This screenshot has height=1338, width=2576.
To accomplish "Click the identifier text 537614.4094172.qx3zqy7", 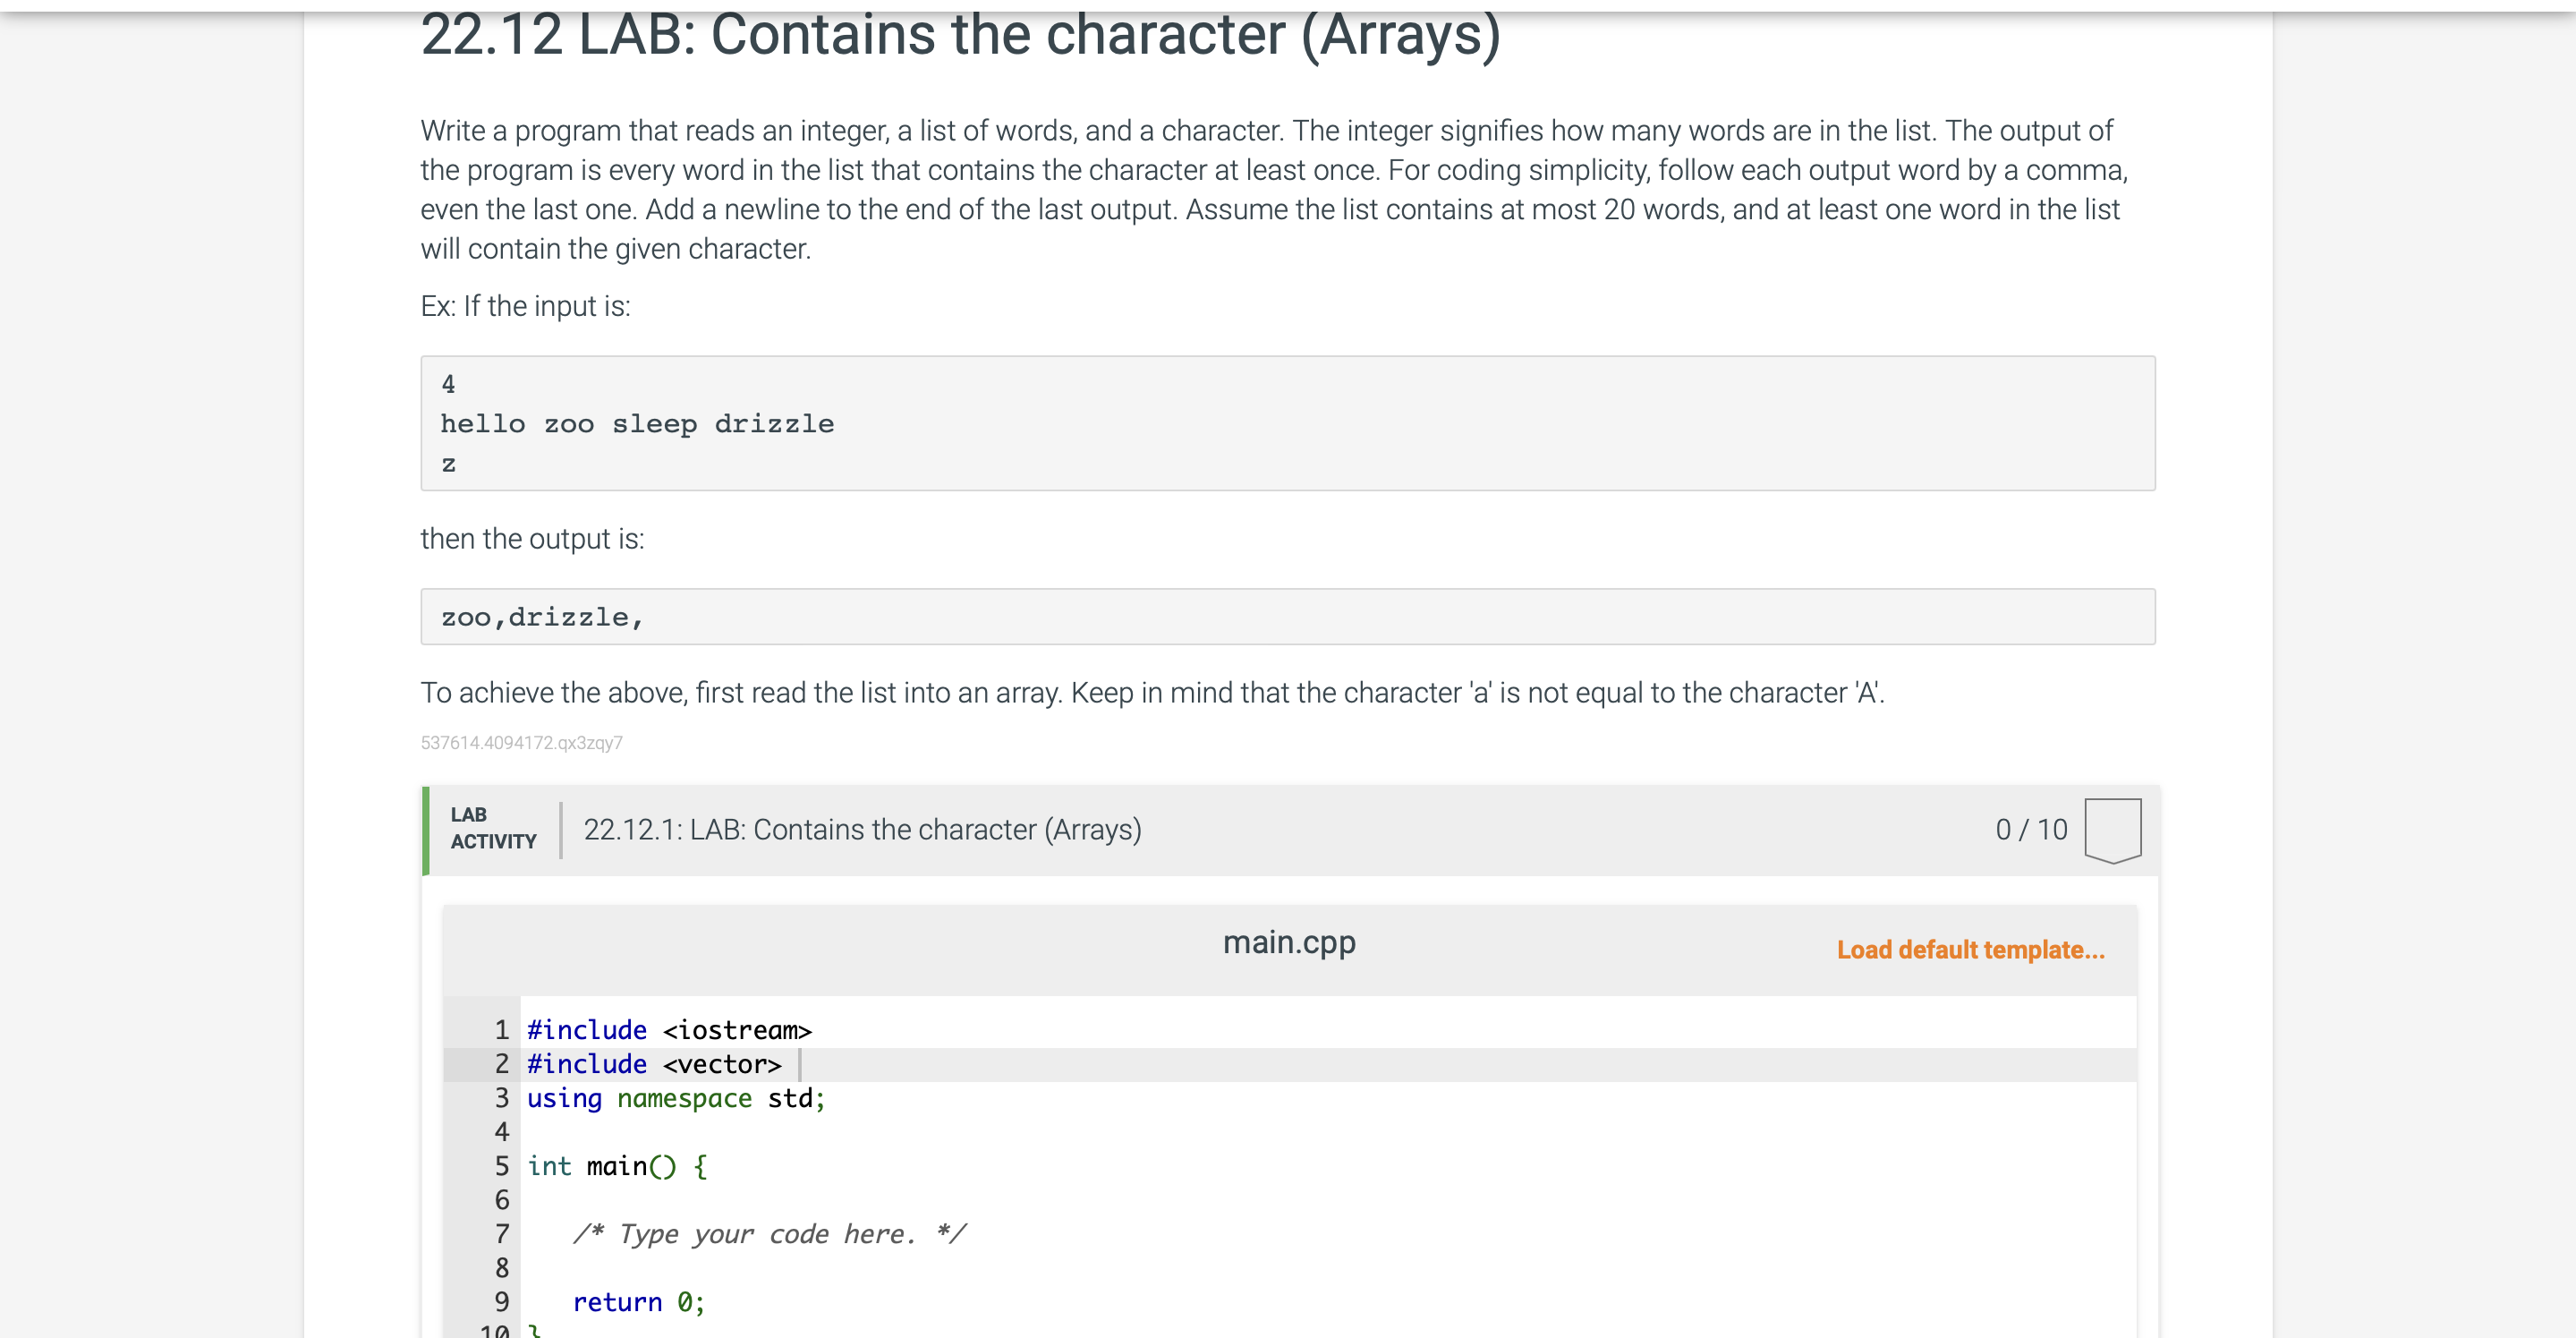I will (x=521, y=742).
